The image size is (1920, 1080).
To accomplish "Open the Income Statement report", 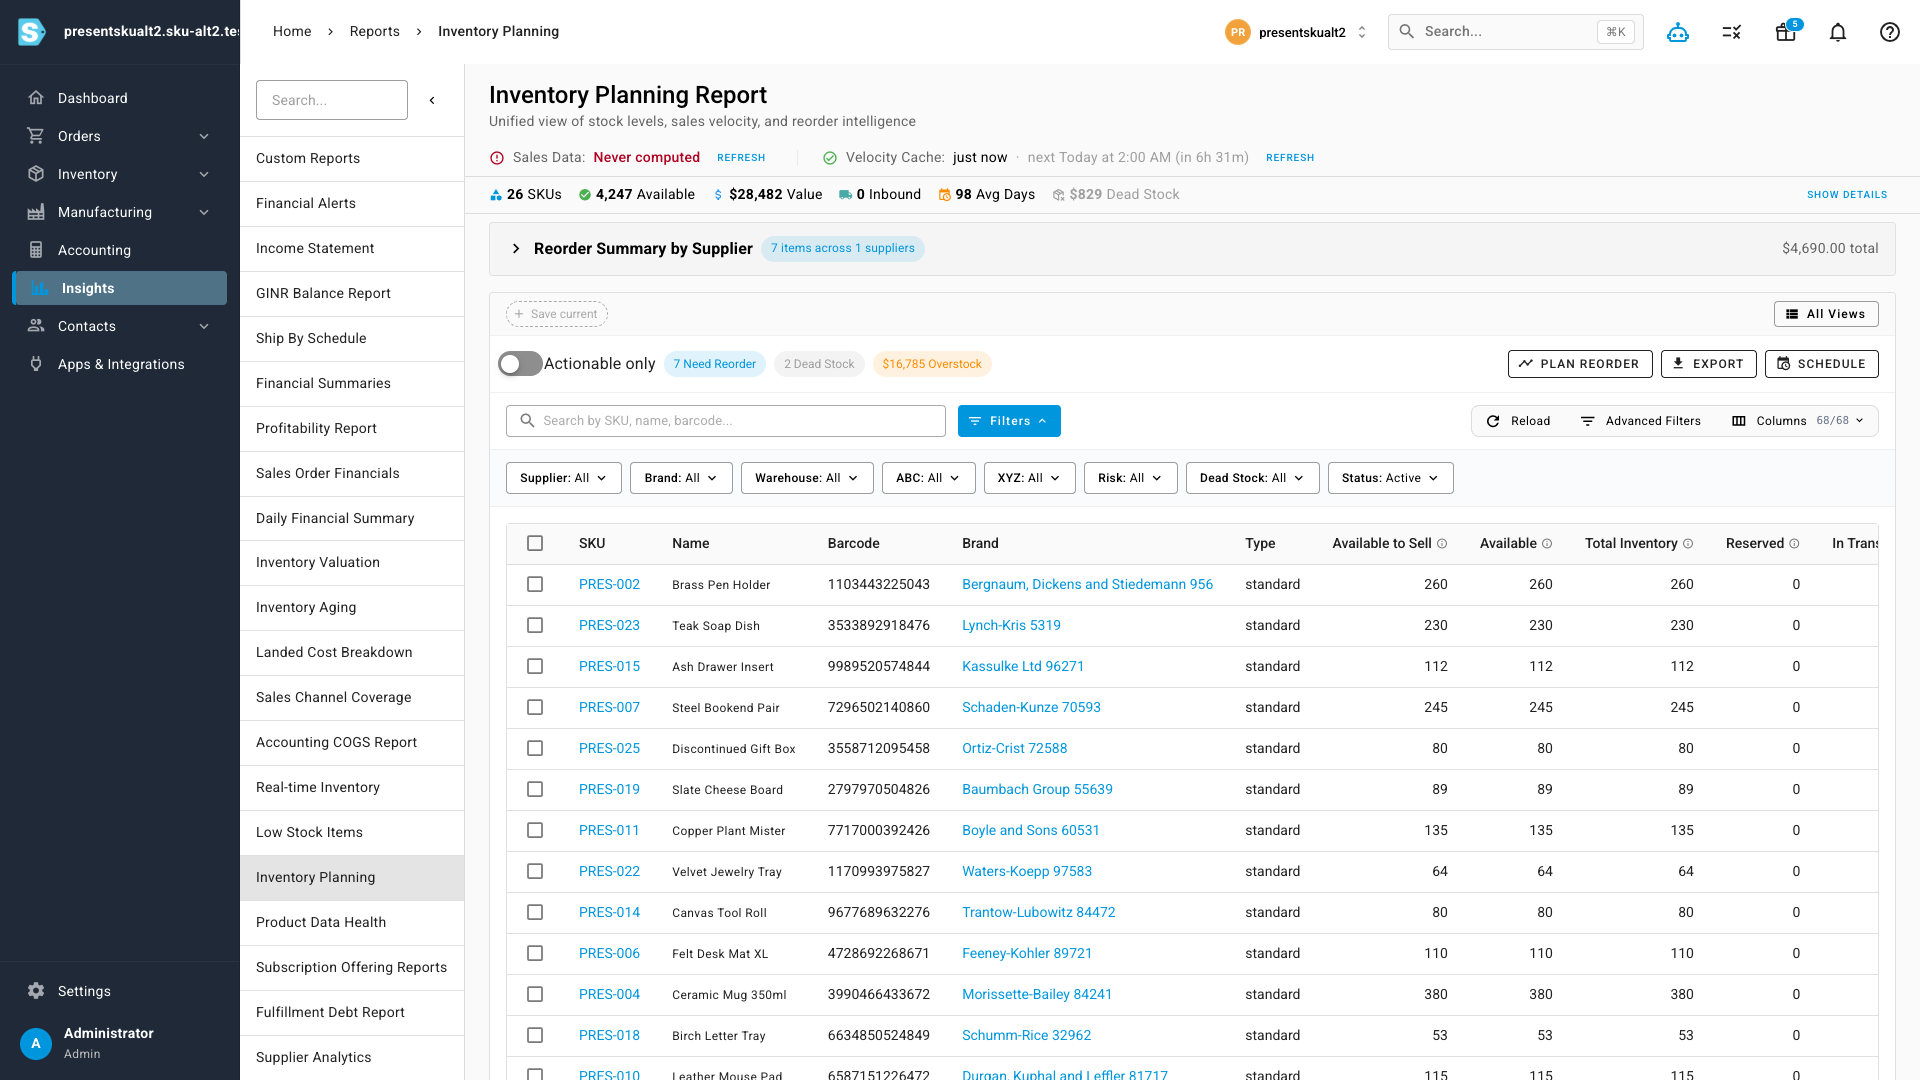I will click(352, 249).
